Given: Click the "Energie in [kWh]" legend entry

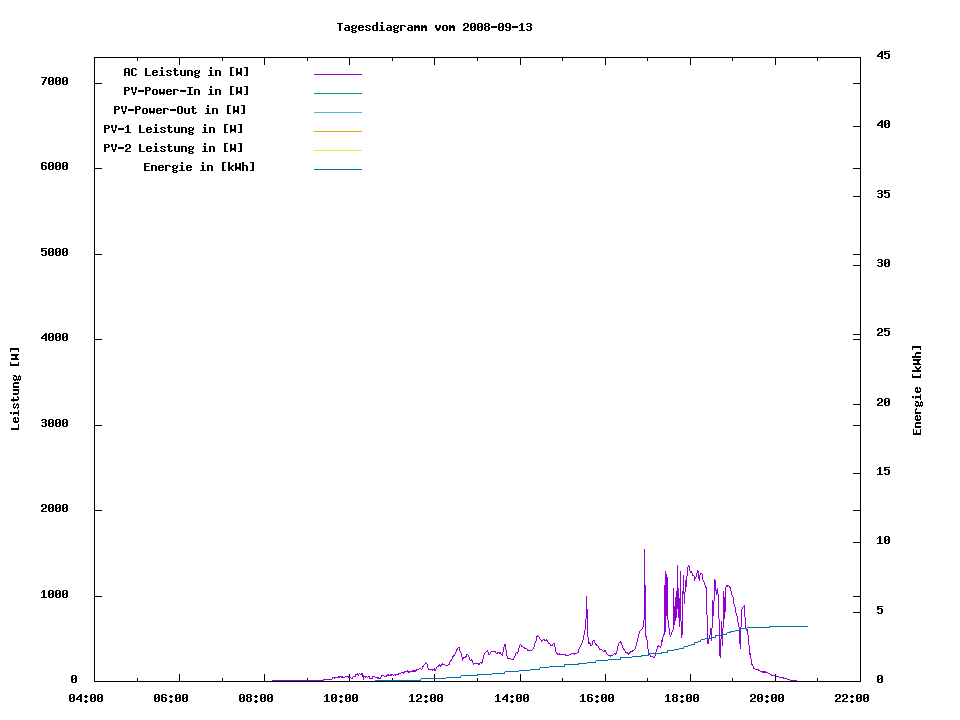Looking at the screenshot, I should click(x=199, y=167).
